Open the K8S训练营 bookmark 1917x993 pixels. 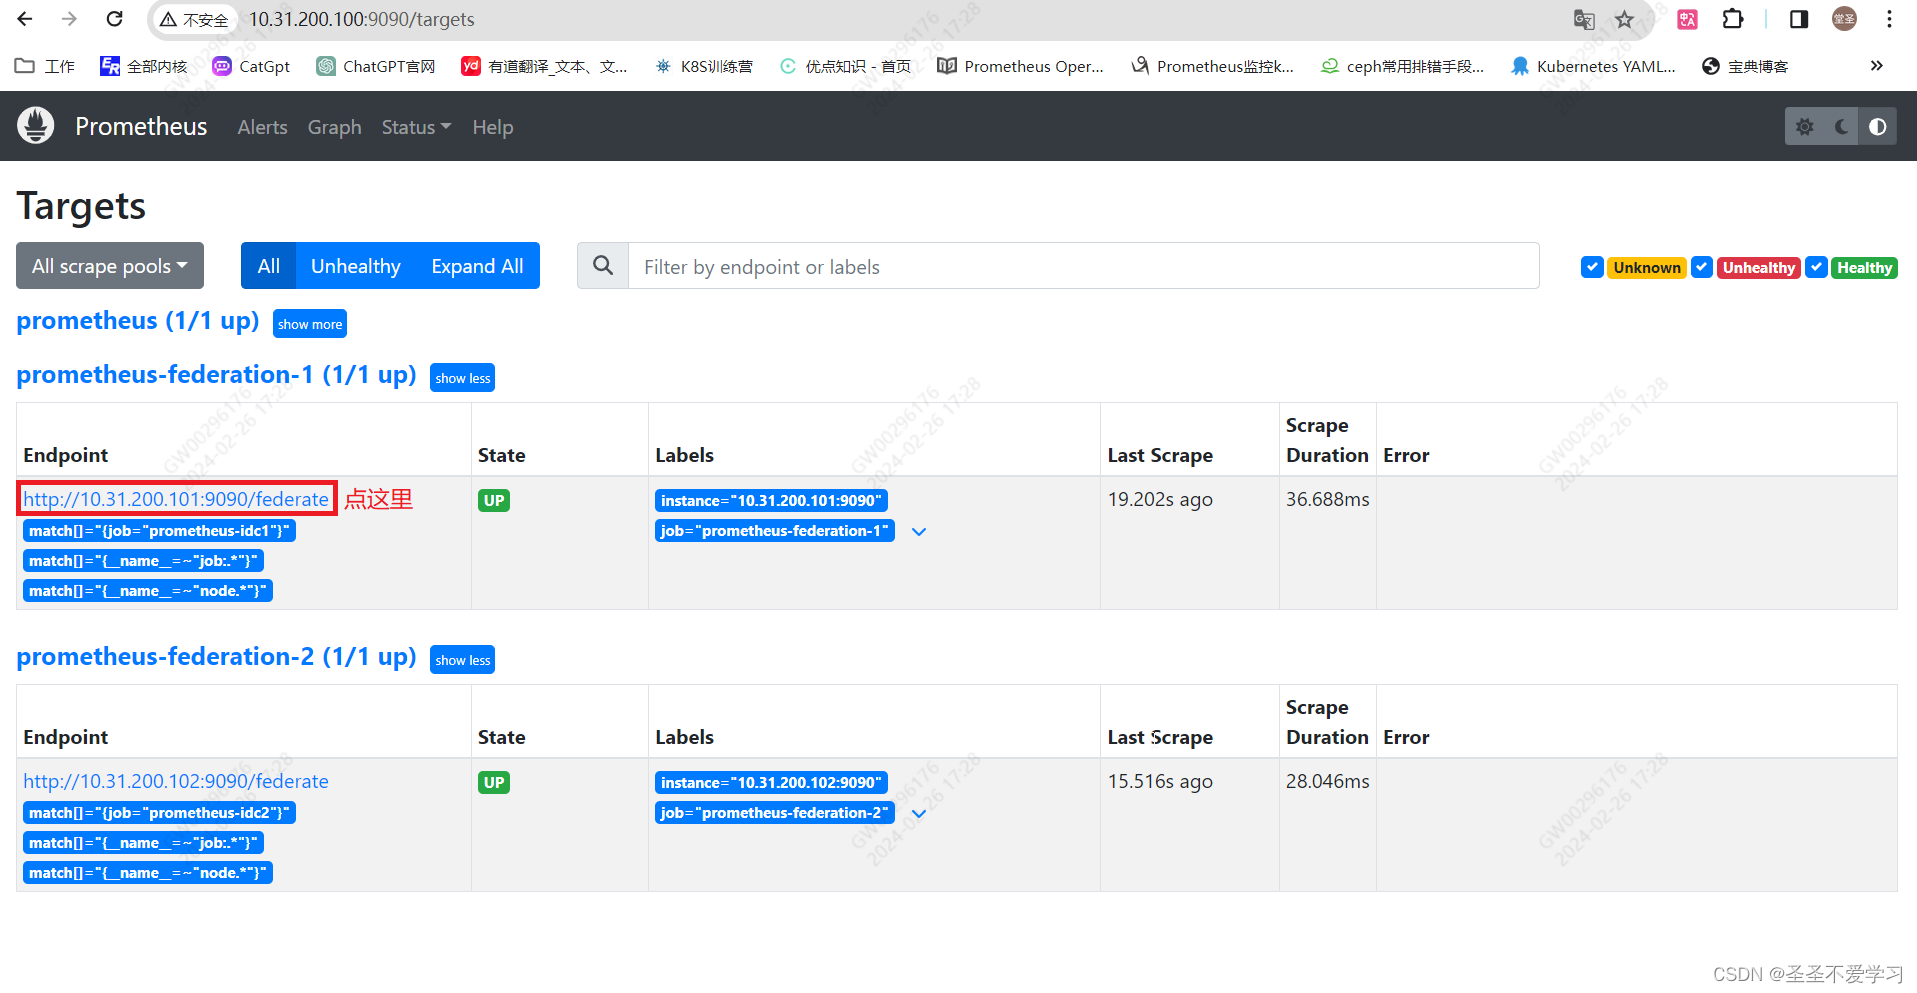(x=703, y=66)
